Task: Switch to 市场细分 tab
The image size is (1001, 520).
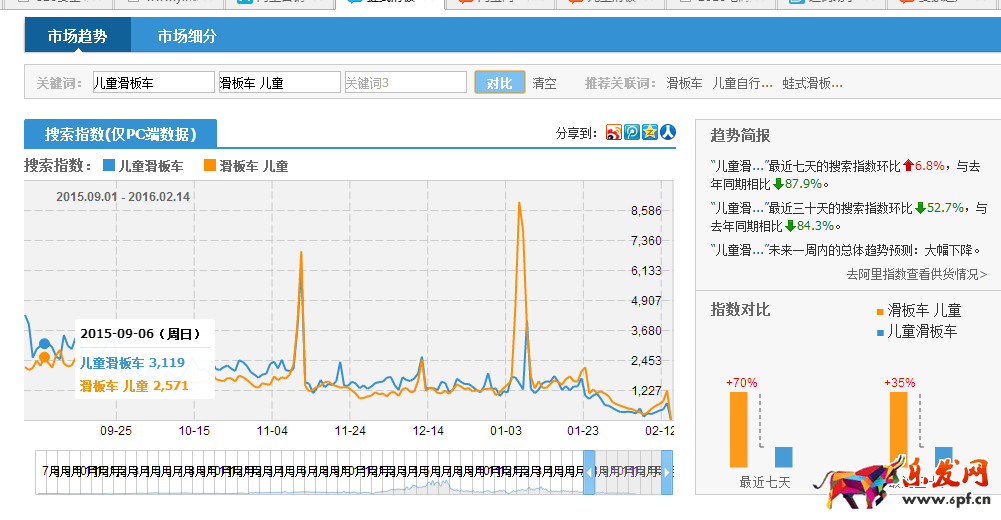Action: tap(187, 37)
